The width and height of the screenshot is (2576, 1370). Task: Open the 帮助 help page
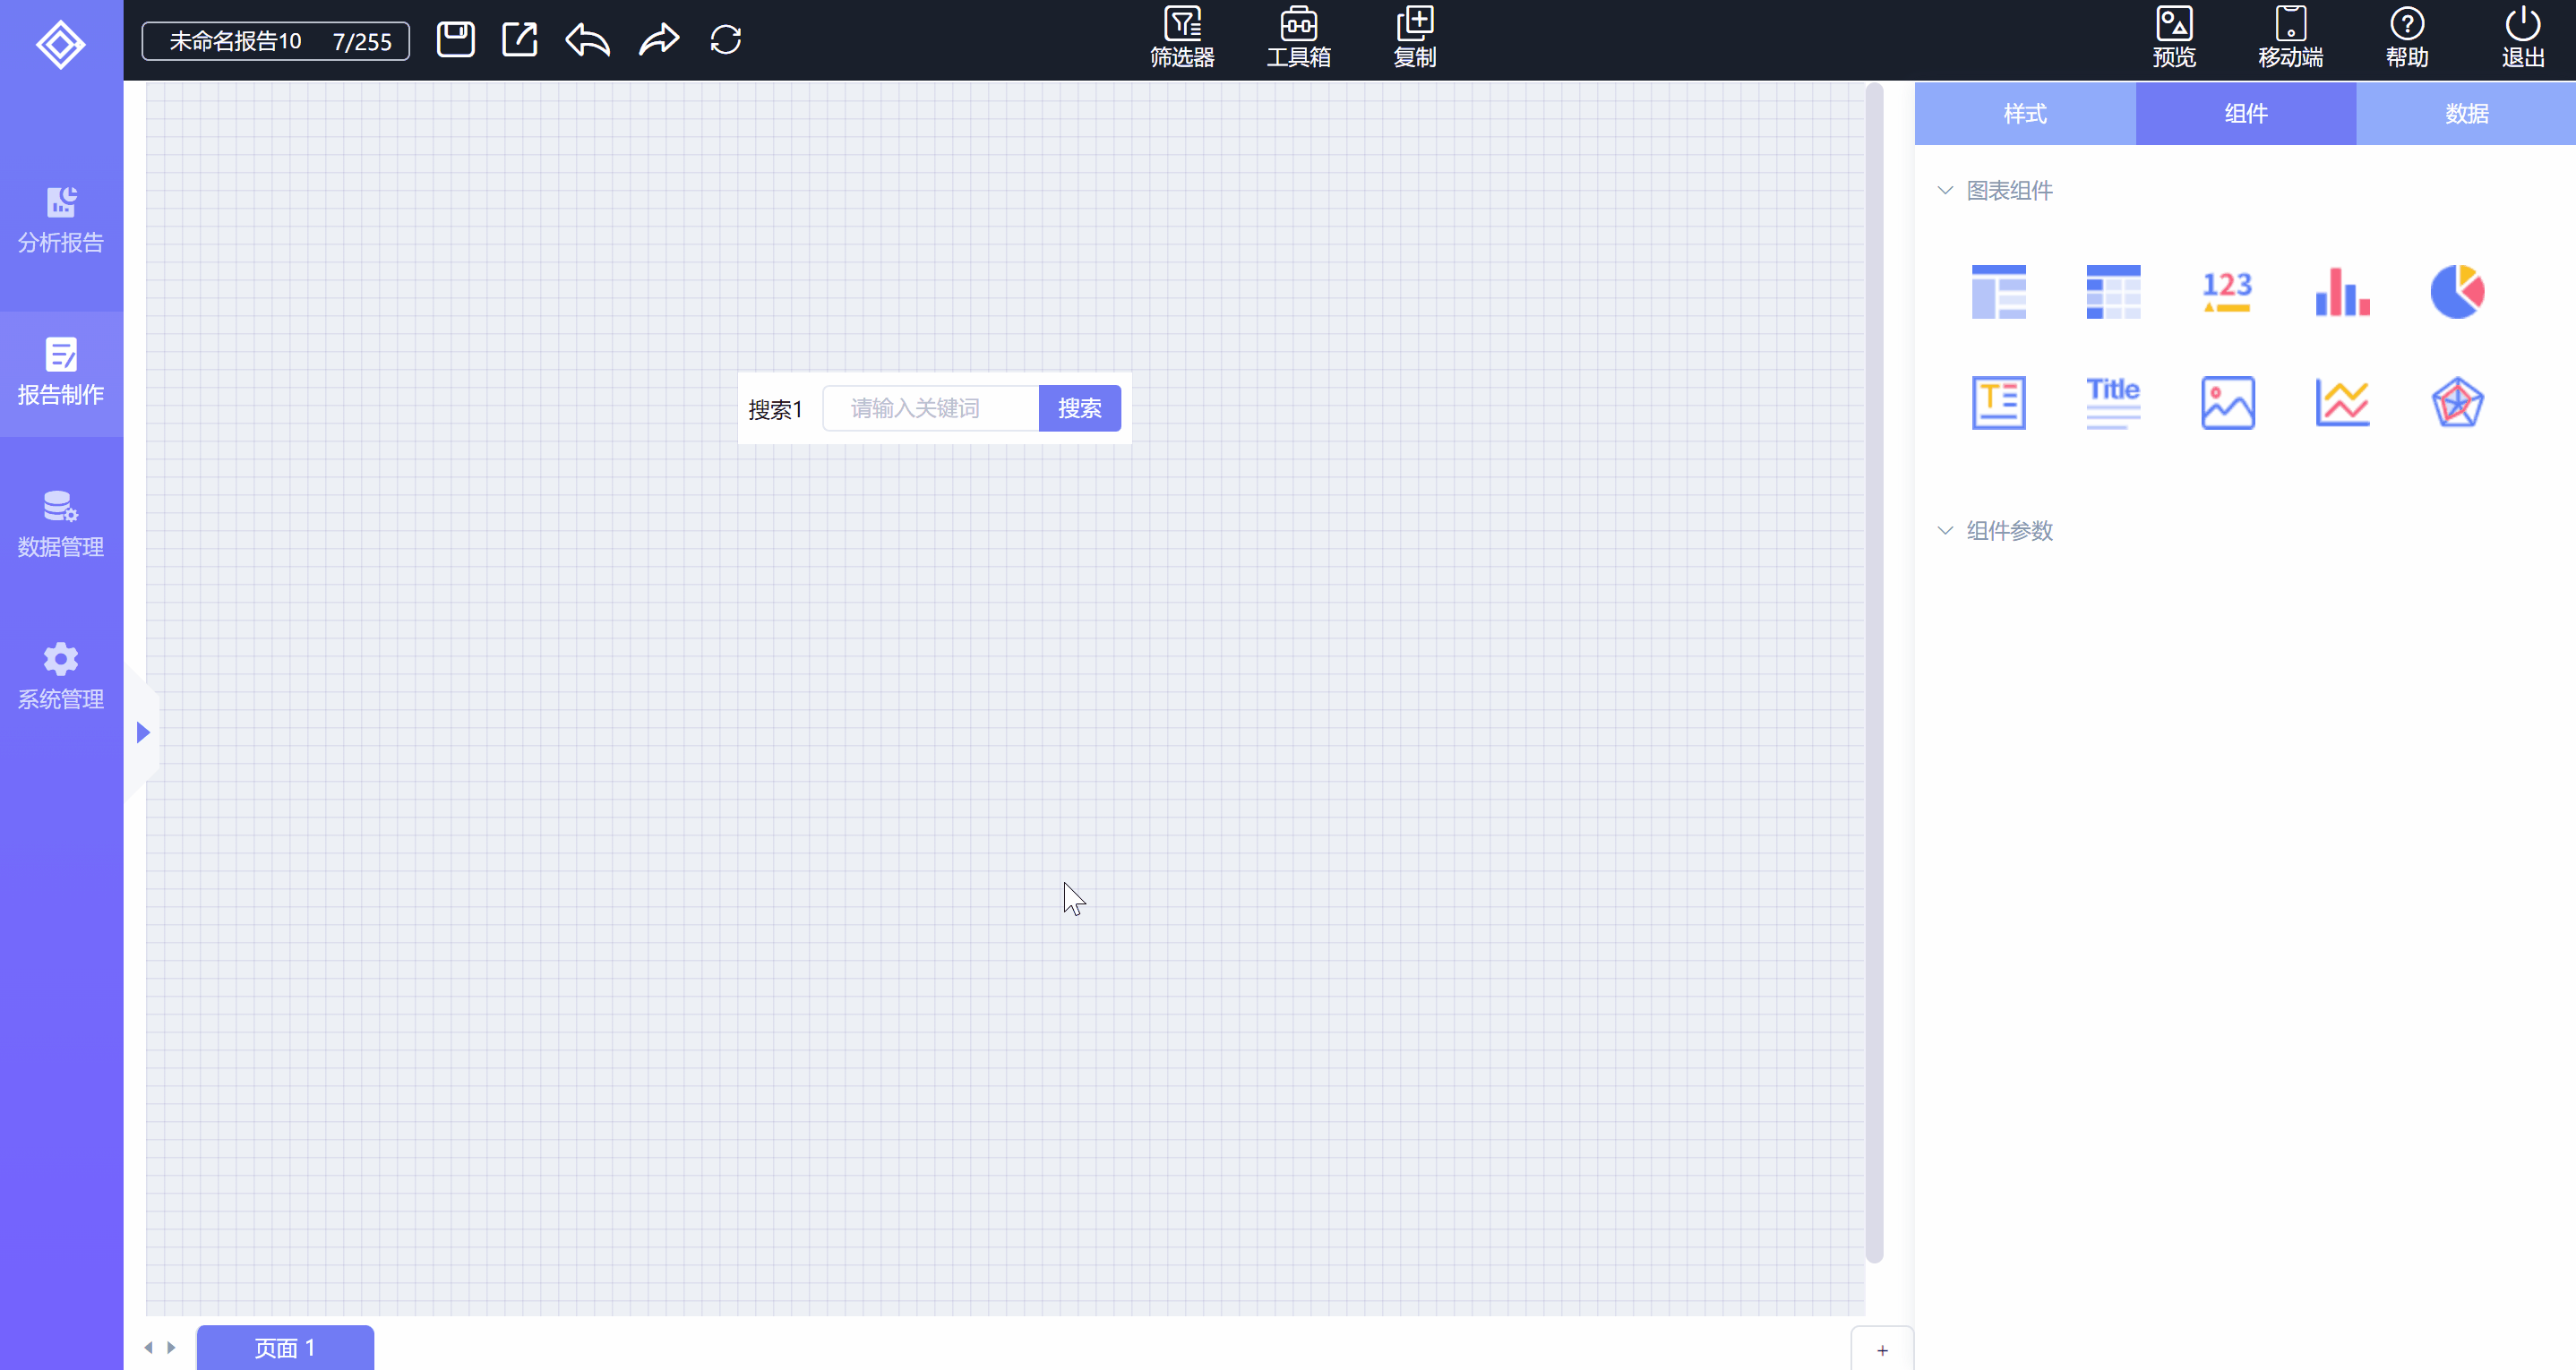2407,38
